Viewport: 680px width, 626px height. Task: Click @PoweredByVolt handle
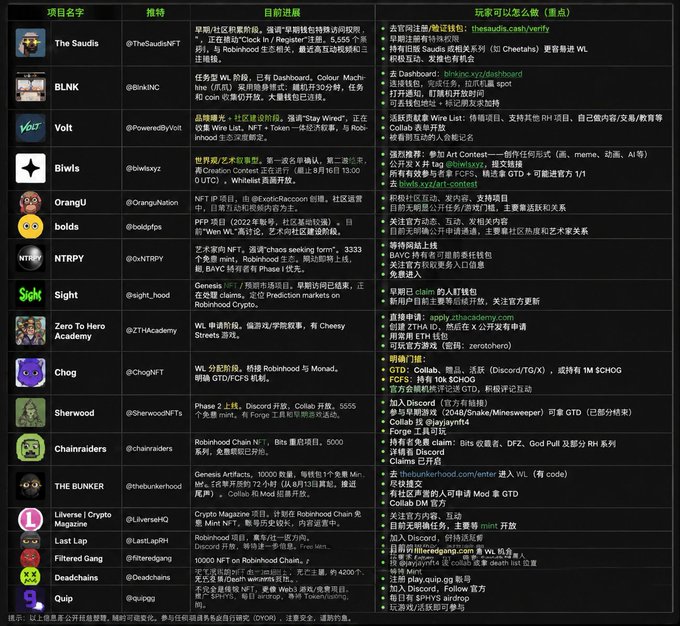[154, 128]
